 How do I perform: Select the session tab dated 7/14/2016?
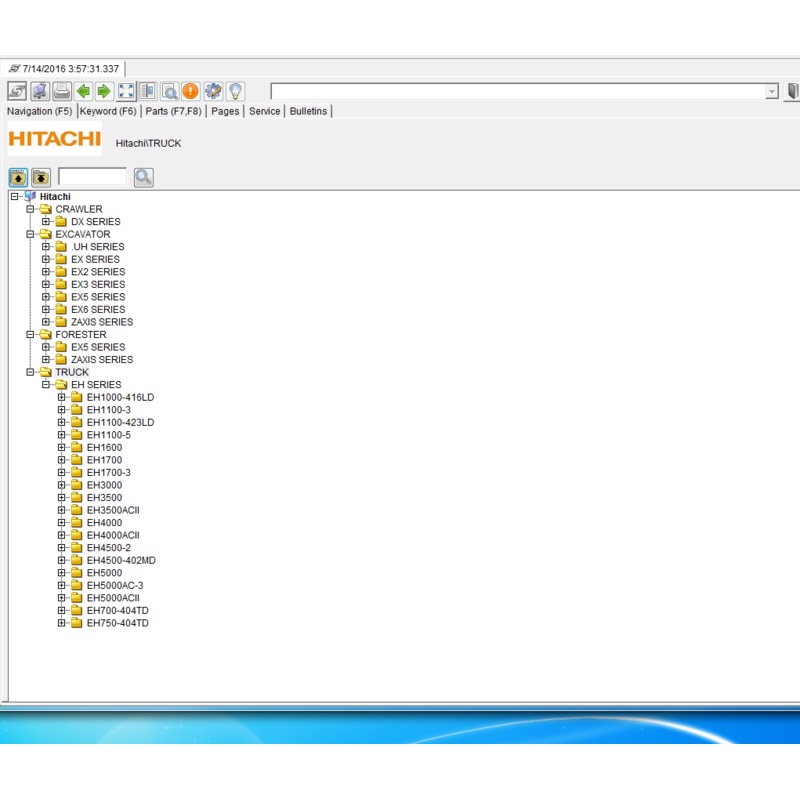64,69
